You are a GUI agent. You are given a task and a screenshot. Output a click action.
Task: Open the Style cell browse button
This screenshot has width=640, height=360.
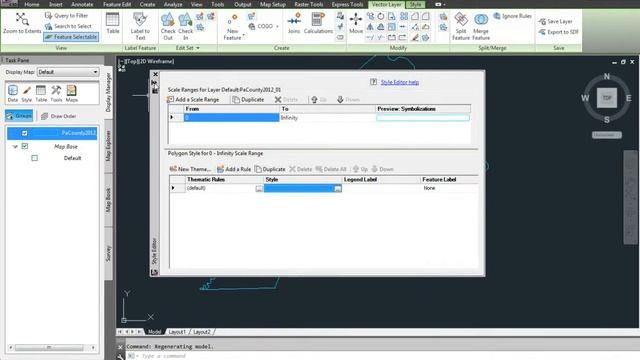pos(338,189)
